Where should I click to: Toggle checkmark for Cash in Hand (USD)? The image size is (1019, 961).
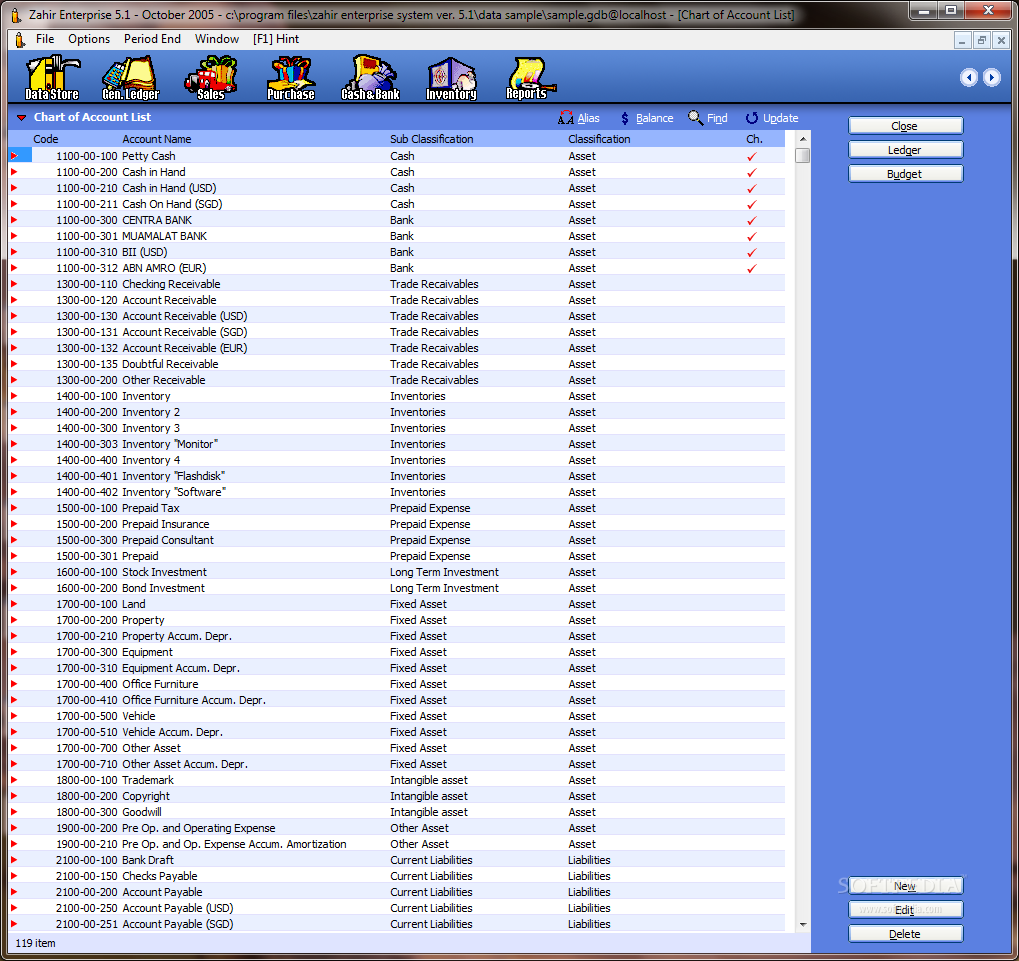pos(752,188)
